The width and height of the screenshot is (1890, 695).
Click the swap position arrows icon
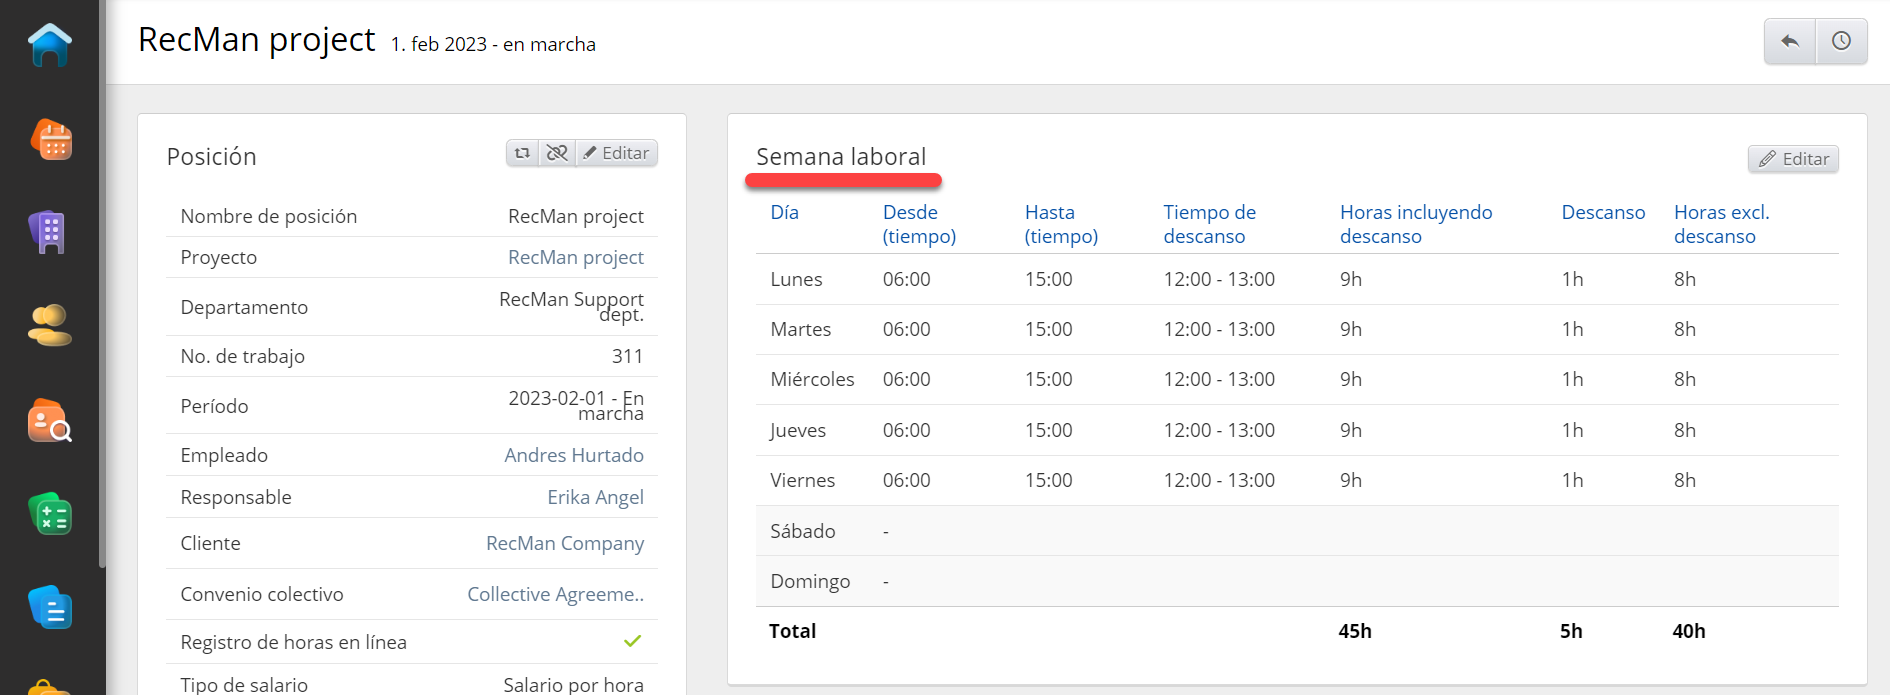click(522, 153)
